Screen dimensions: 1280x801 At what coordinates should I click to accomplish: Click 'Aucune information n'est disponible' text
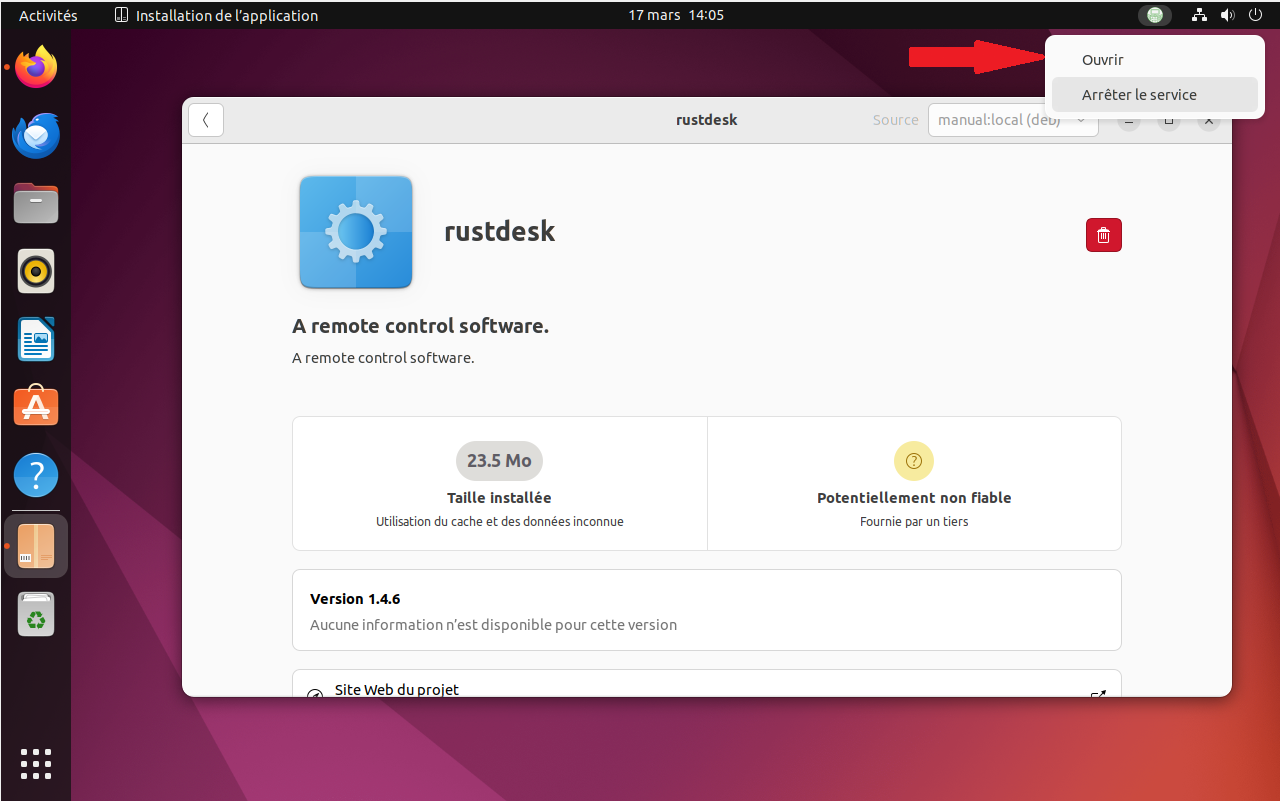click(x=493, y=625)
